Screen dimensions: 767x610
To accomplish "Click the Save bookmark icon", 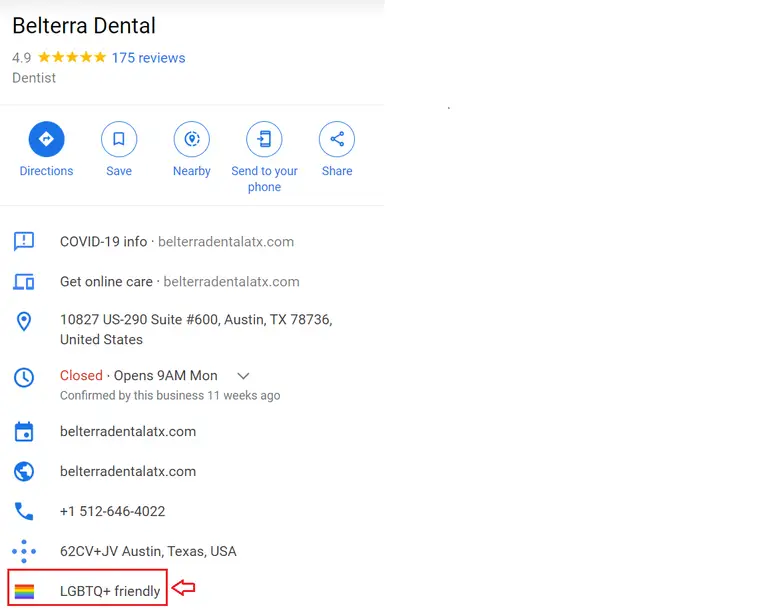I will coord(119,139).
